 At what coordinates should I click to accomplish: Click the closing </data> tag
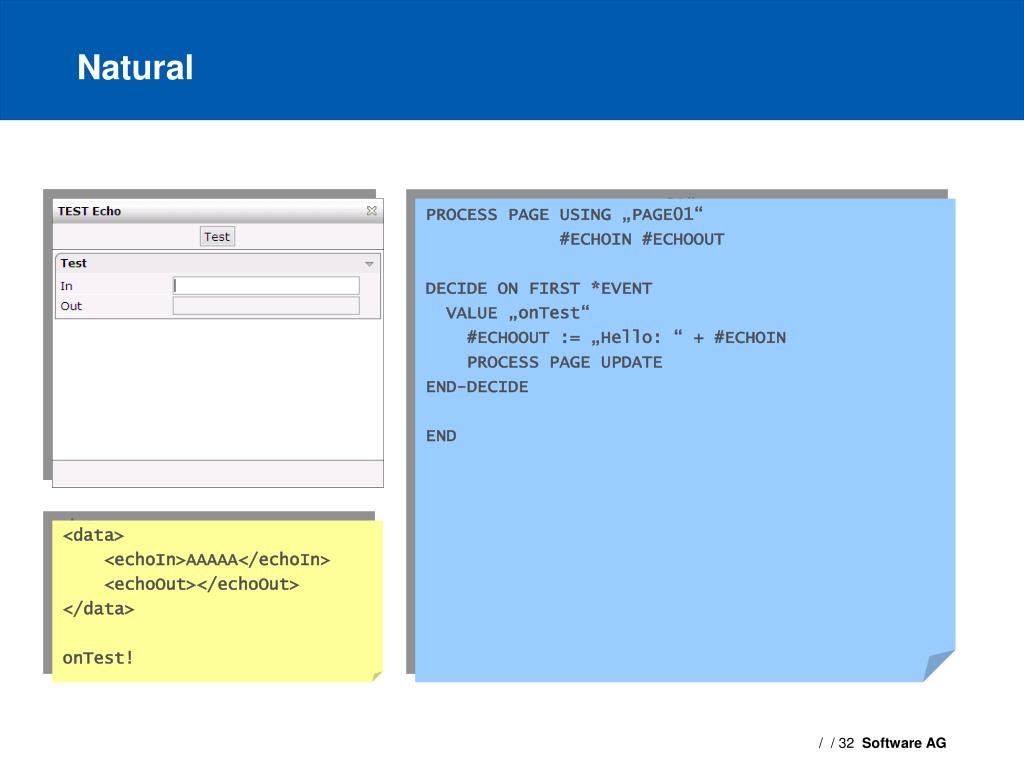click(x=98, y=609)
